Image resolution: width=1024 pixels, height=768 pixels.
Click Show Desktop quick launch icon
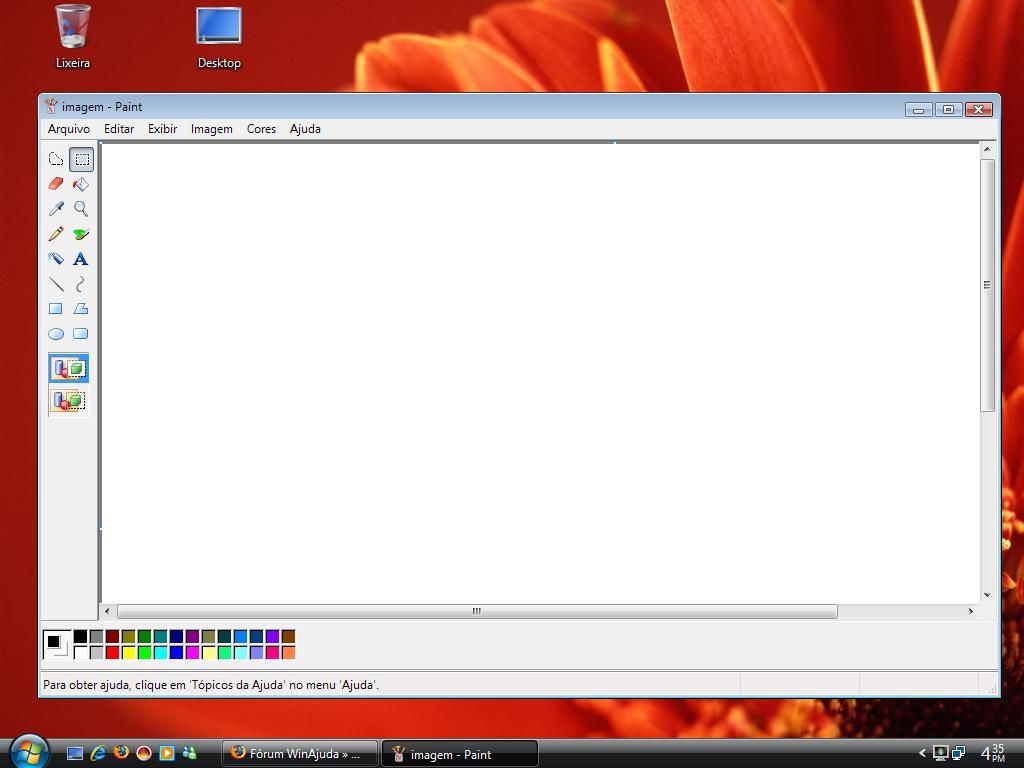pos(75,754)
